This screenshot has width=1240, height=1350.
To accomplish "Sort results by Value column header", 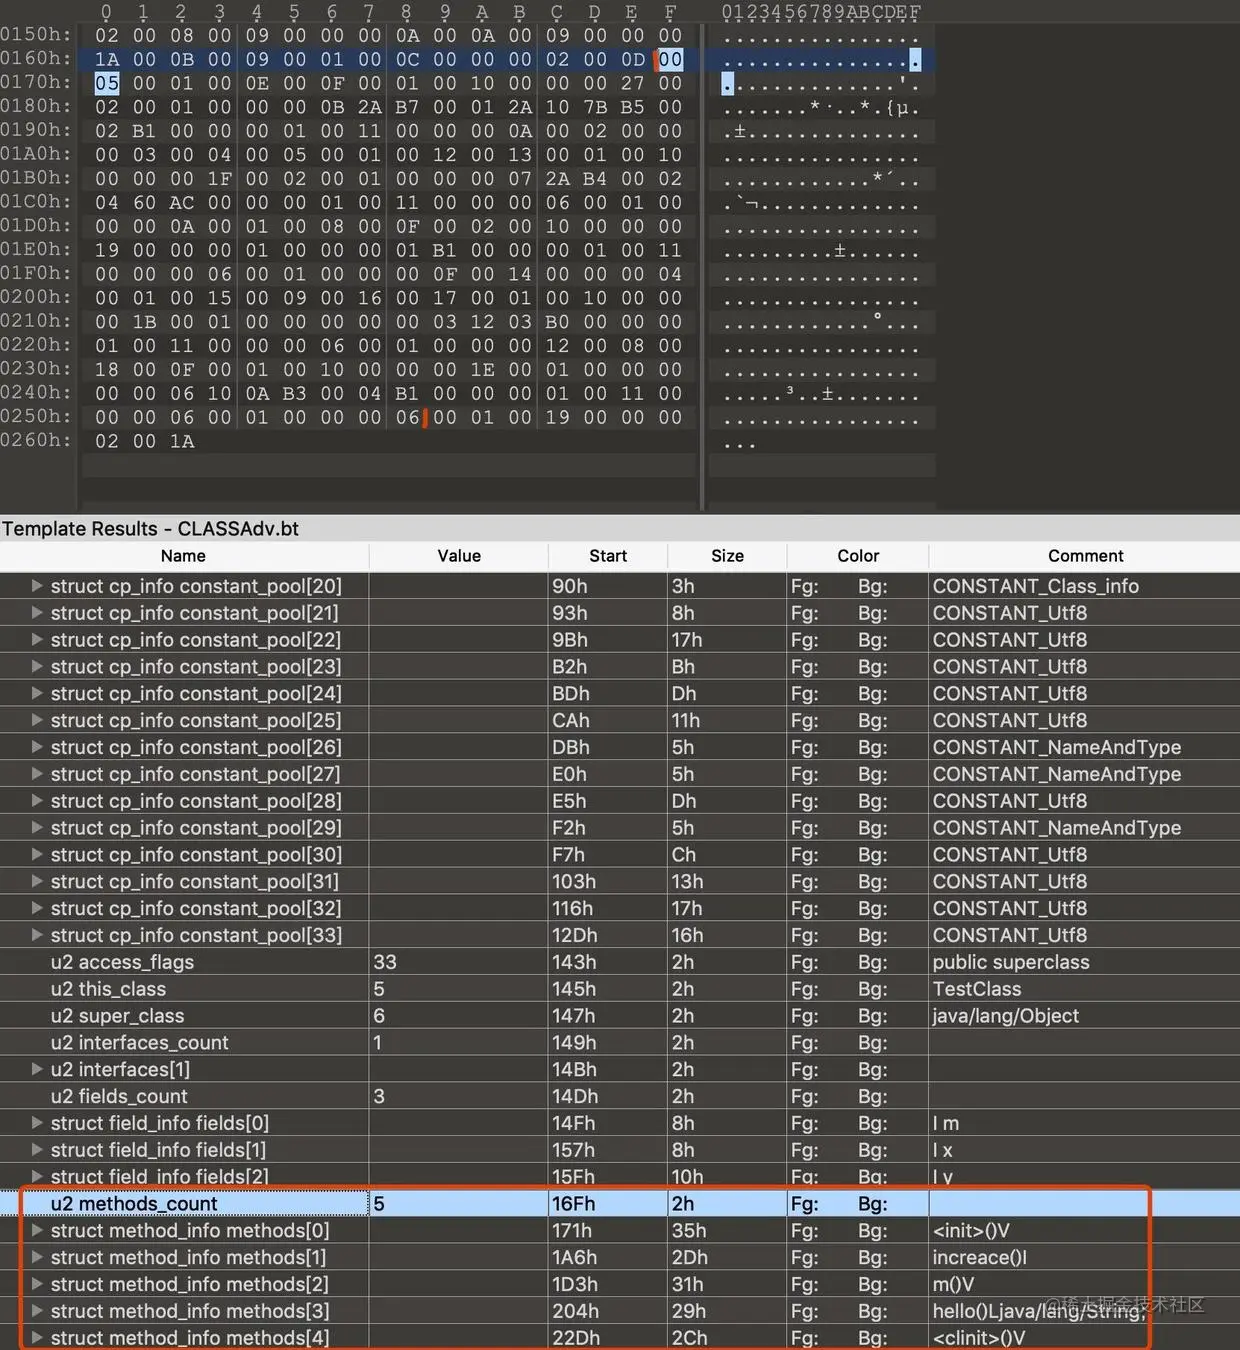I will (x=459, y=556).
